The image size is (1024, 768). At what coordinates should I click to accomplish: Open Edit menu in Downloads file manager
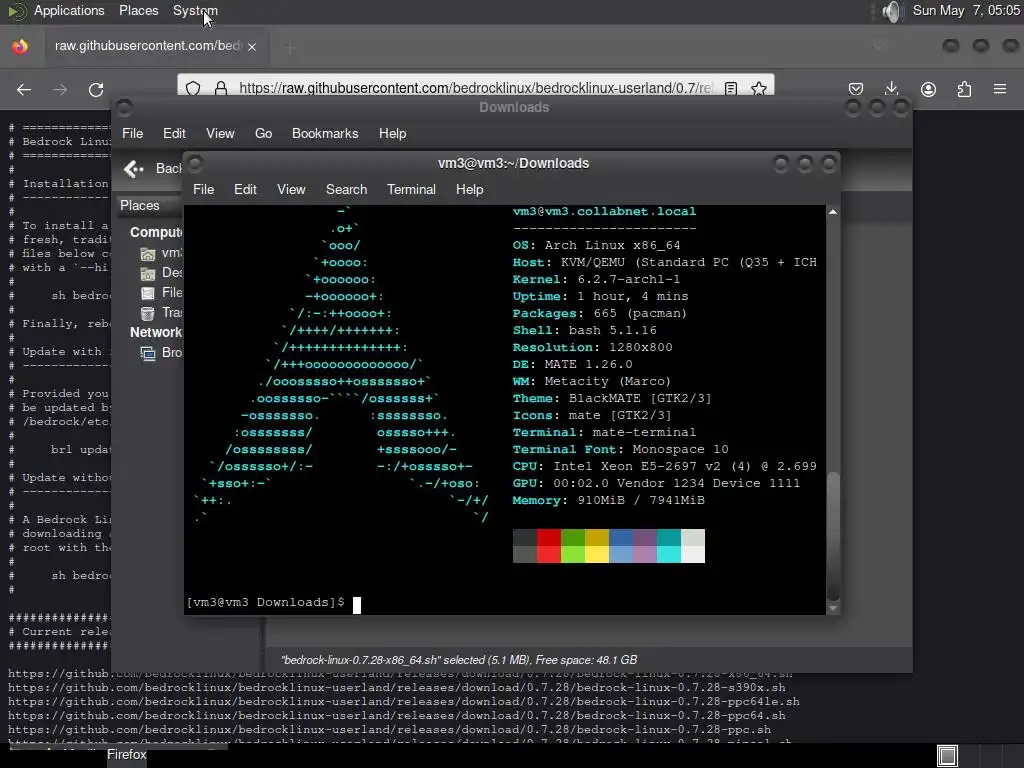click(174, 133)
